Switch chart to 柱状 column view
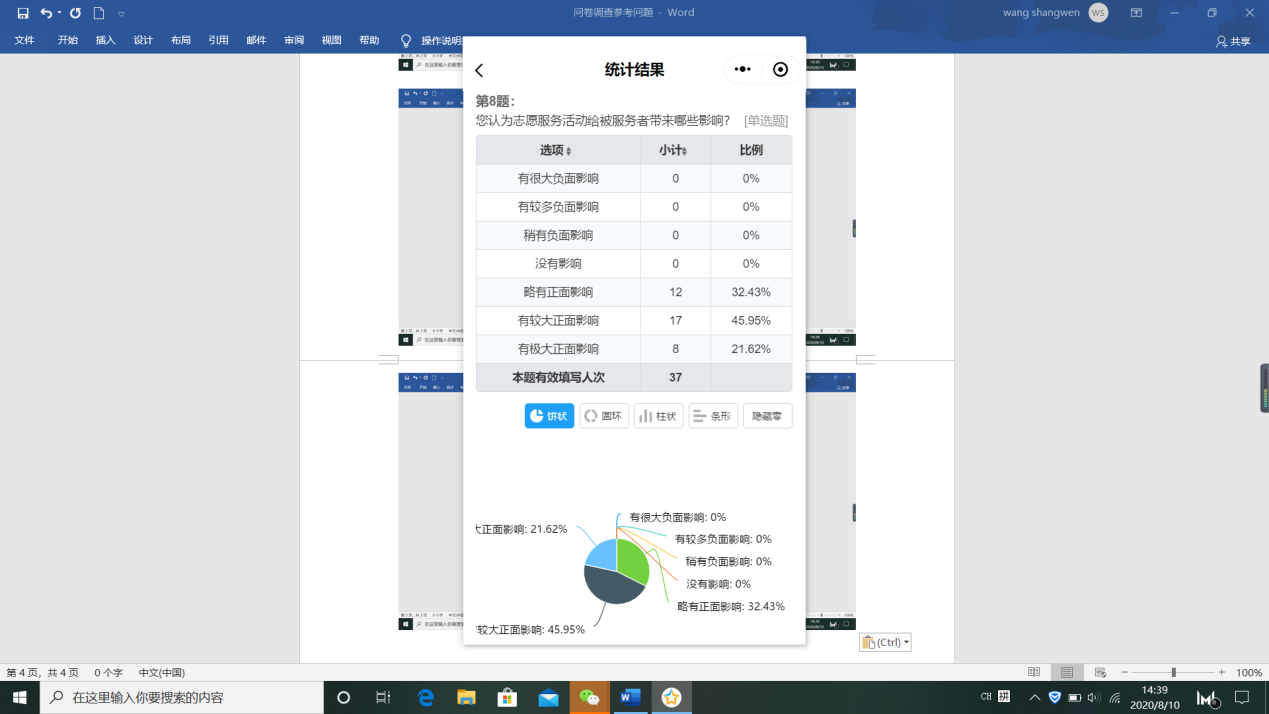This screenshot has width=1269, height=714. (x=658, y=416)
